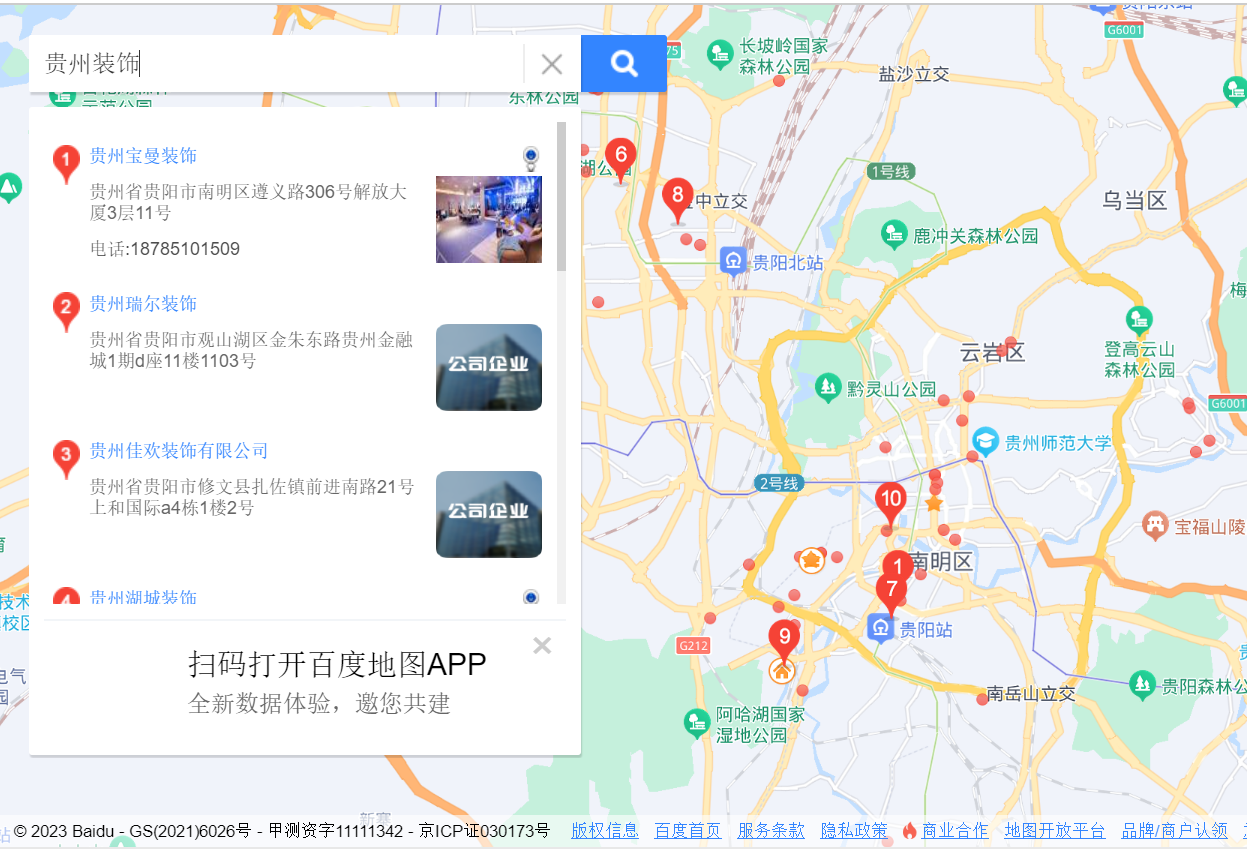Click in the 贵州装饰 search field

(x=280, y=65)
